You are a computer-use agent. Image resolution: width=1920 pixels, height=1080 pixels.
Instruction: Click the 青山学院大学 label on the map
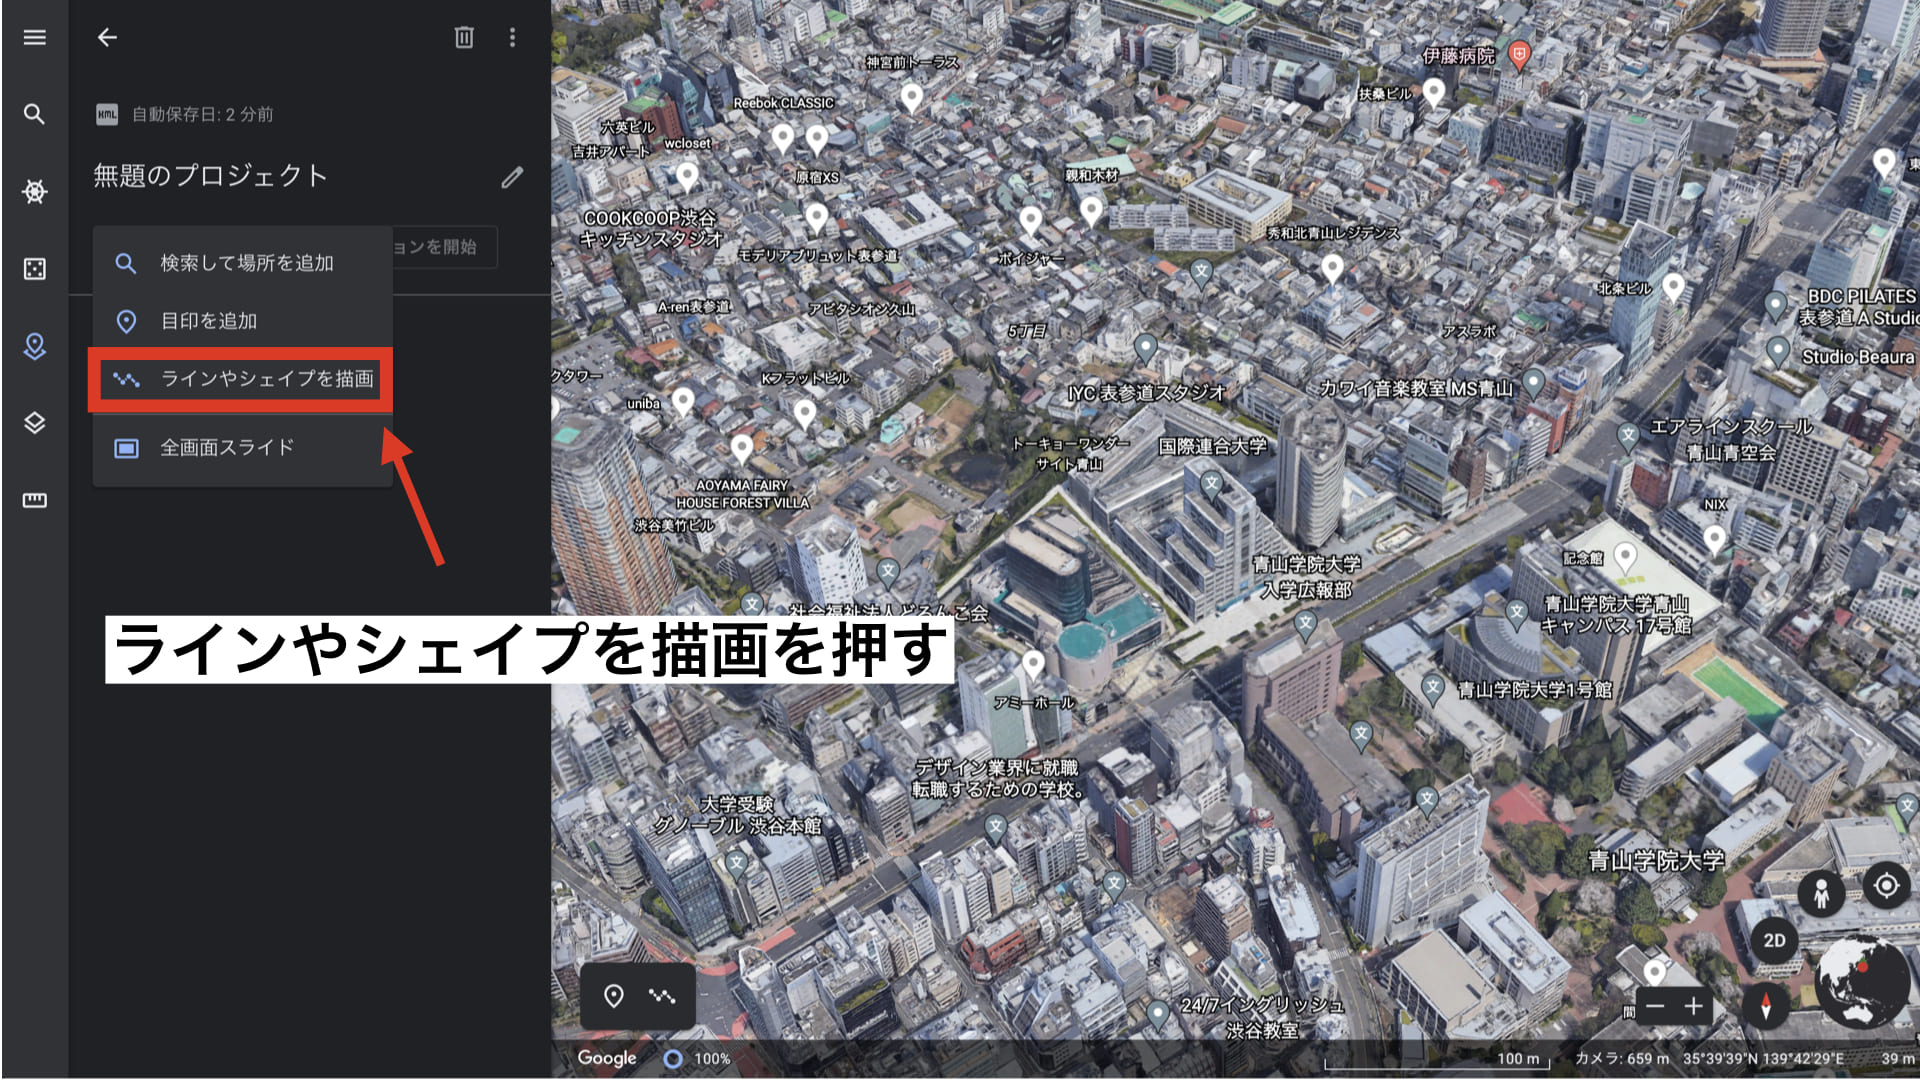1656,860
